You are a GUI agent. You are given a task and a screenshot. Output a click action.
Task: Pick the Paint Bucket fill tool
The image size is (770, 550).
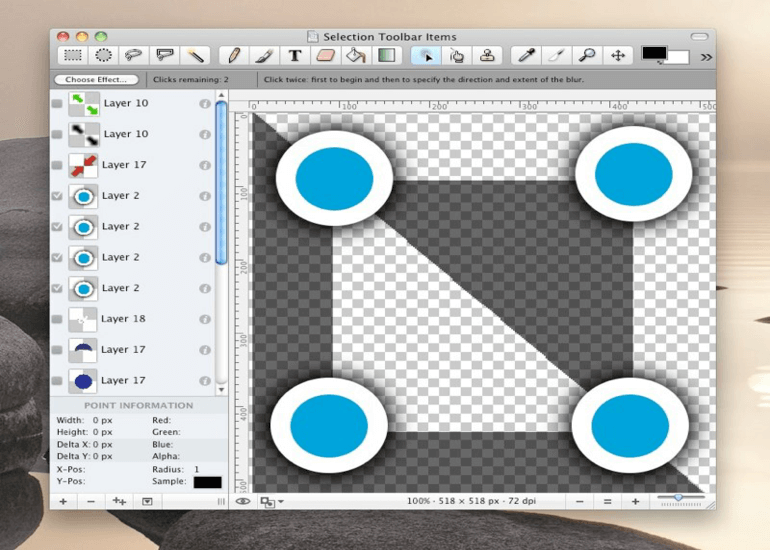[357, 56]
